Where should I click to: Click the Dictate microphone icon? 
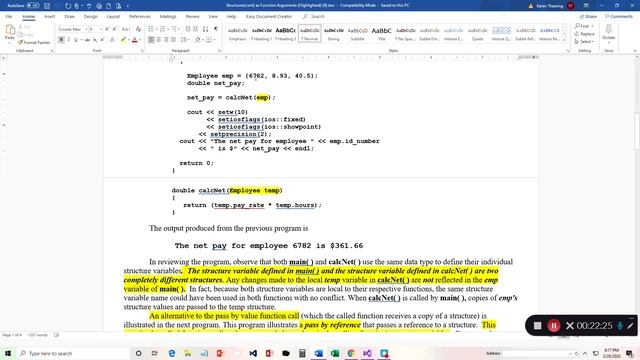click(x=609, y=29)
